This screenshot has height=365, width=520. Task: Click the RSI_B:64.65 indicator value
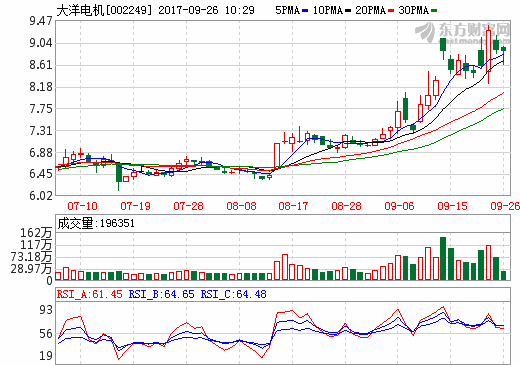tap(161, 294)
